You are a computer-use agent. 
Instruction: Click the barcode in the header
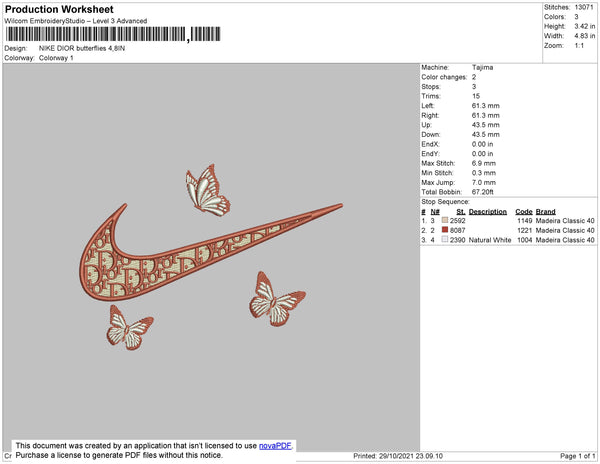(x=113, y=34)
